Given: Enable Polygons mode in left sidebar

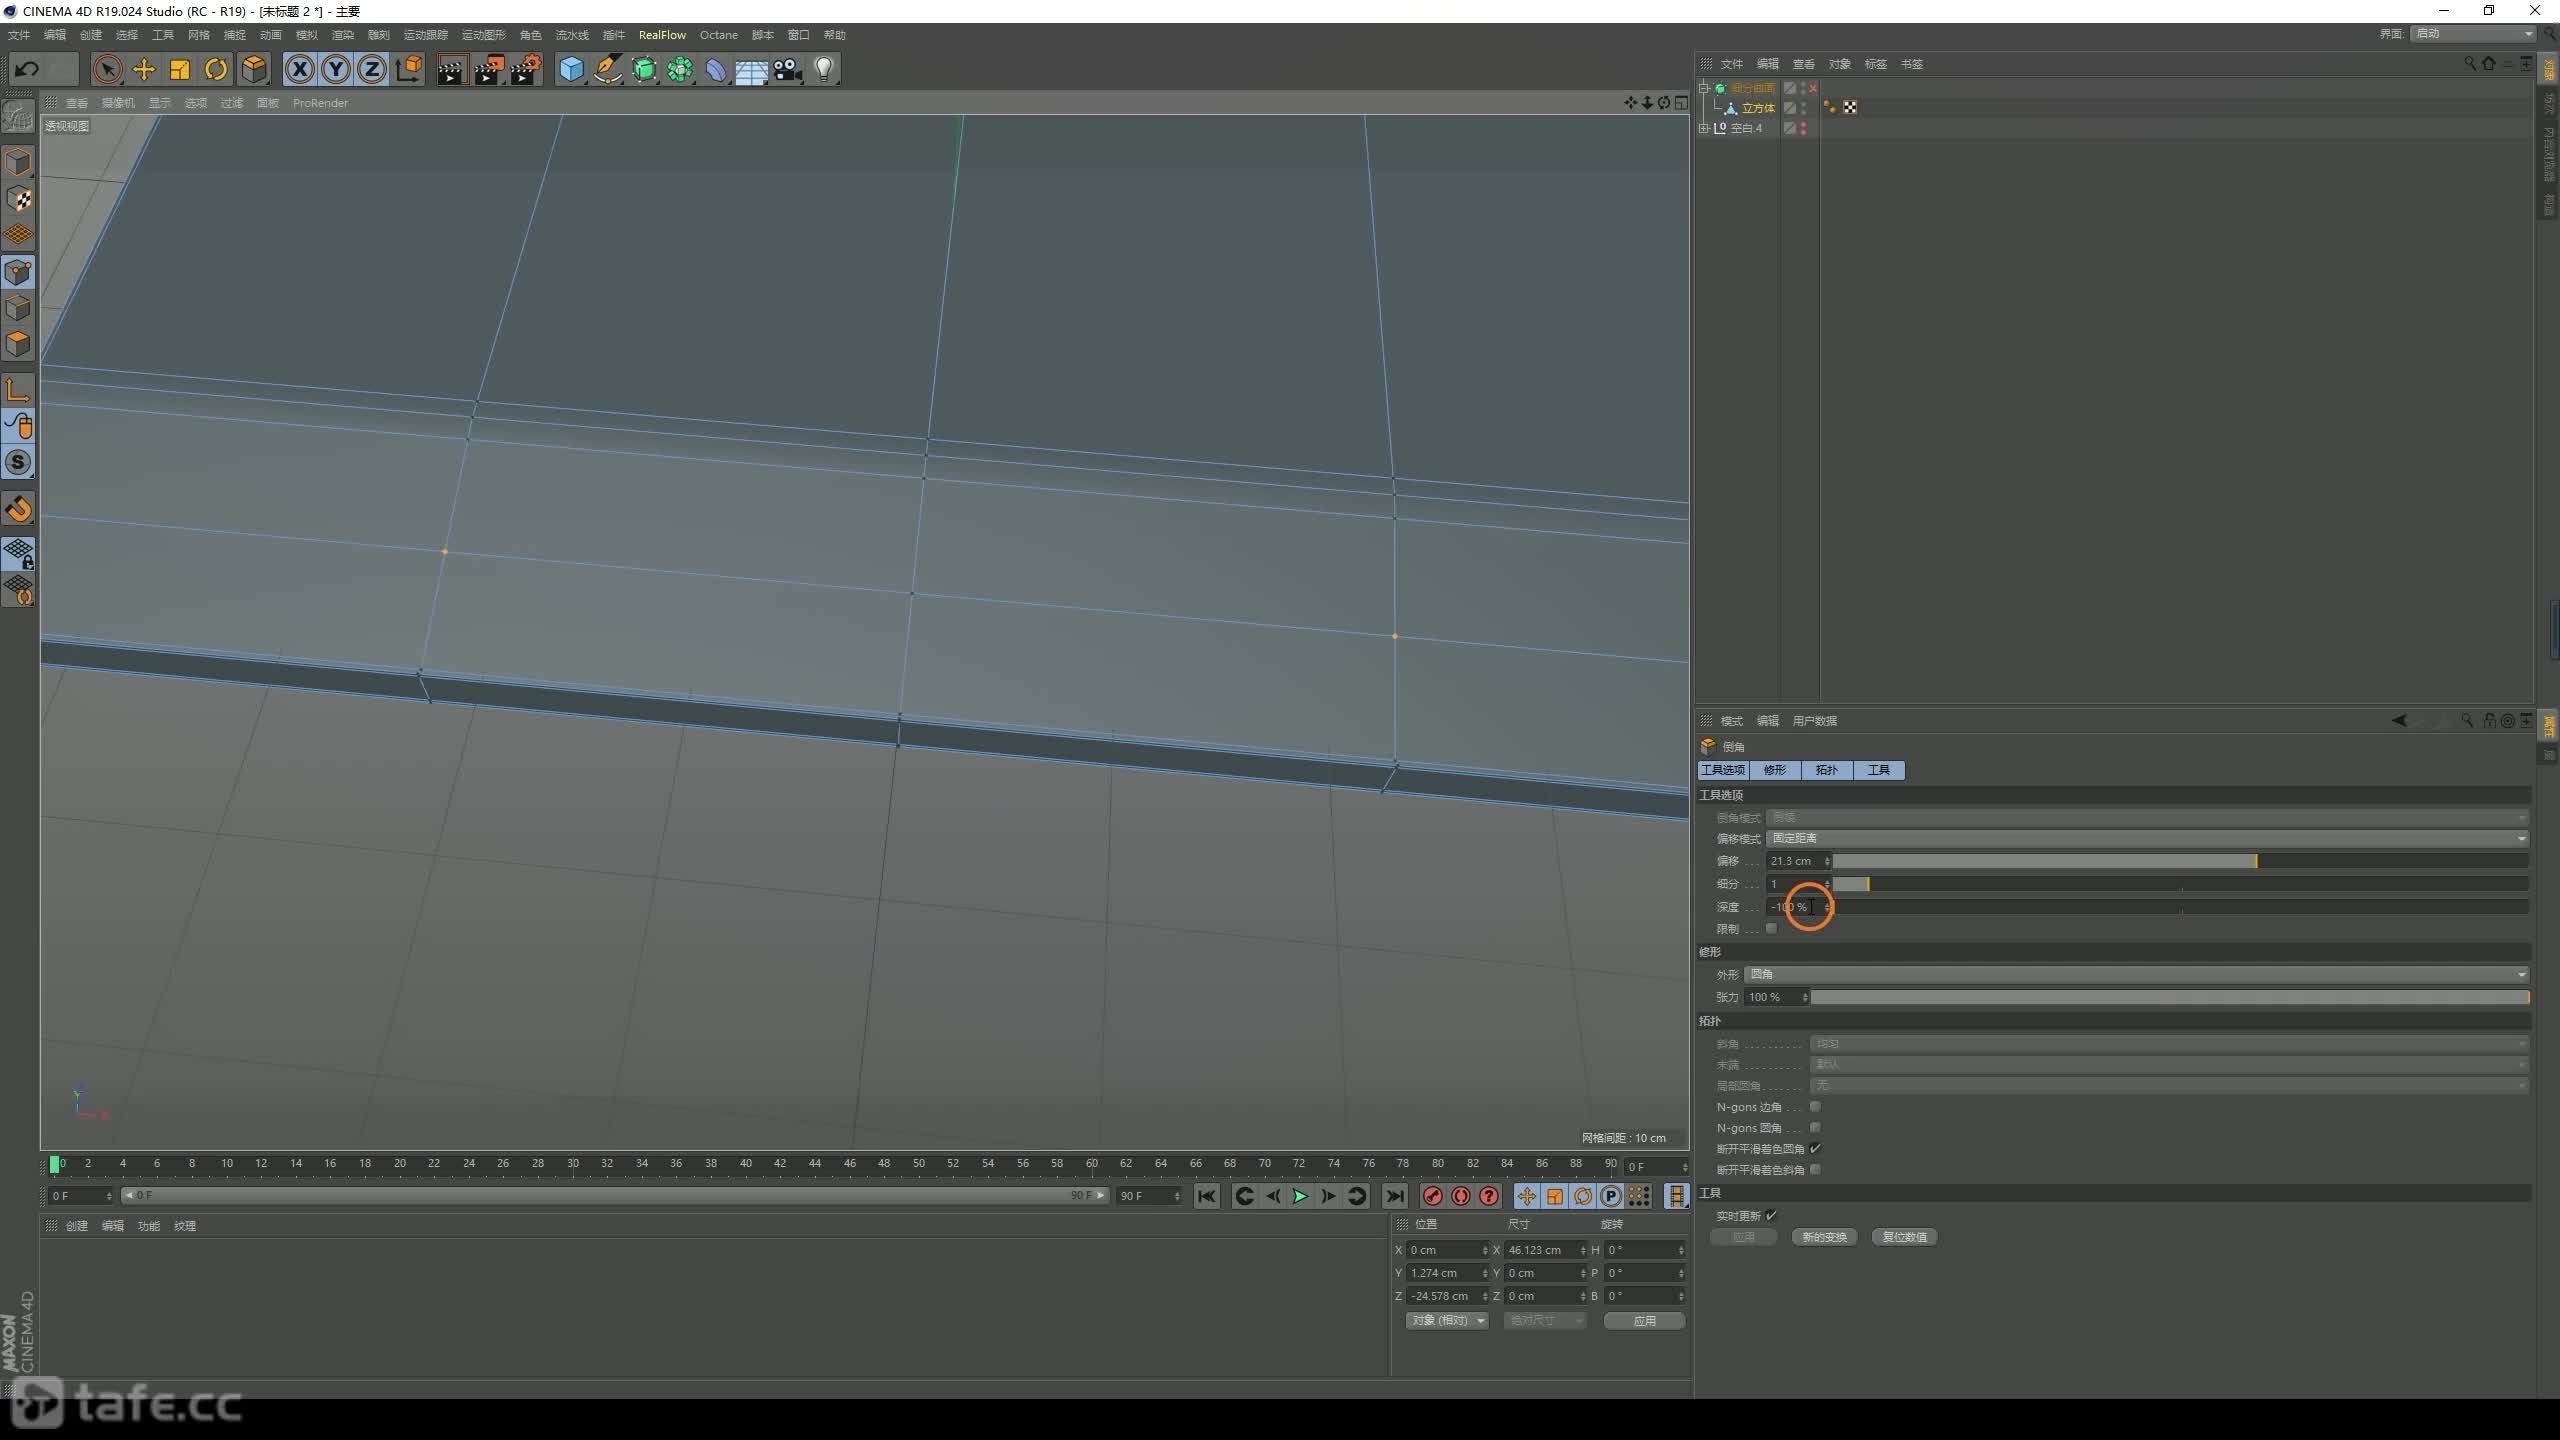Looking at the screenshot, I should tap(18, 344).
